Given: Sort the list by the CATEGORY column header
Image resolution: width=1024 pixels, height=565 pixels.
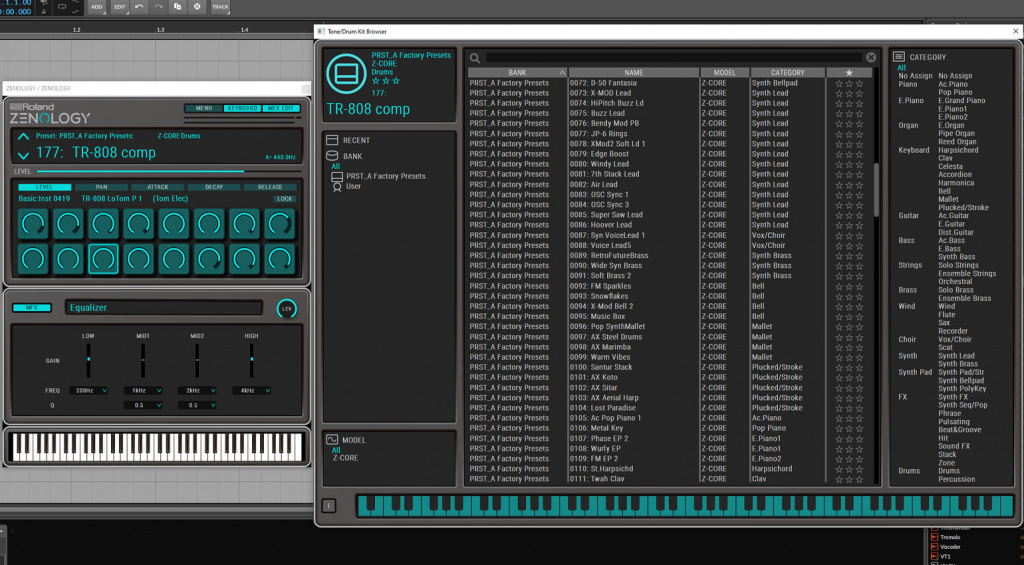Looking at the screenshot, I should pos(788,73).
